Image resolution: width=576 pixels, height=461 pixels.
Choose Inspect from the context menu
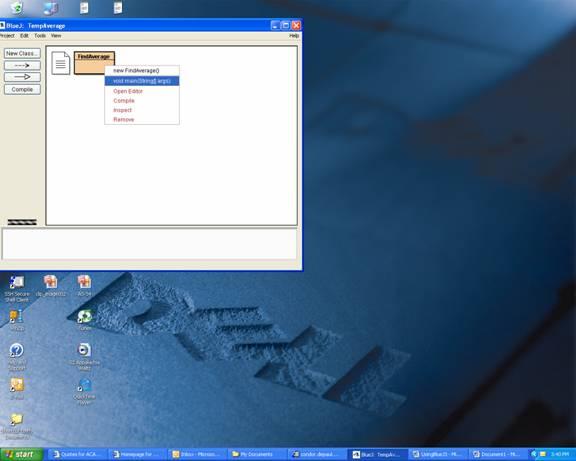pos(122,110)
